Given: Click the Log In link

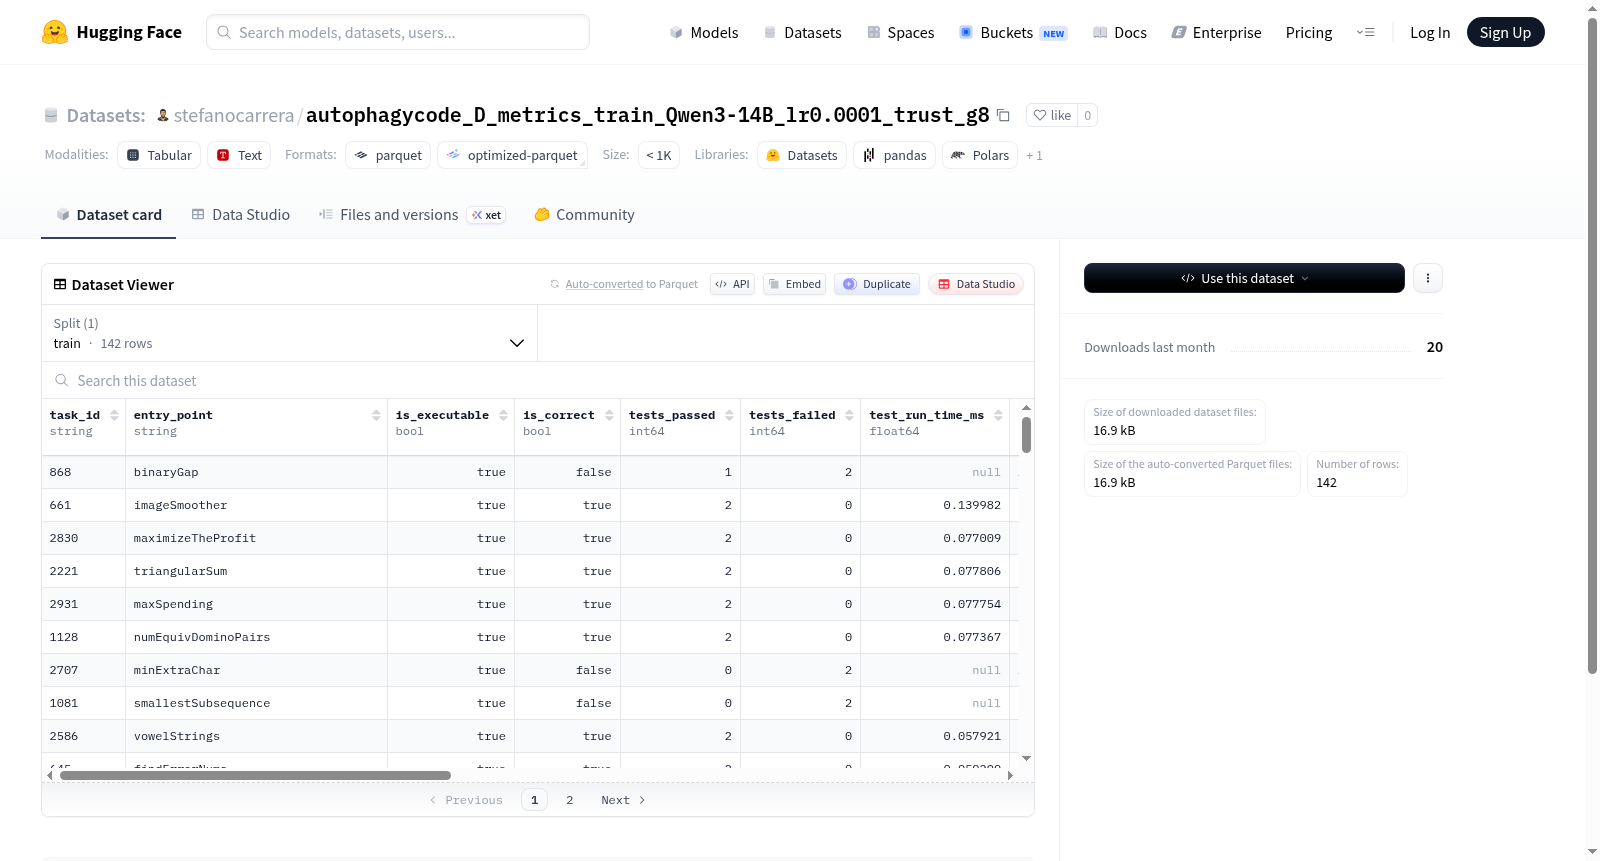Looking at the screenshot, I should 1430,32.
